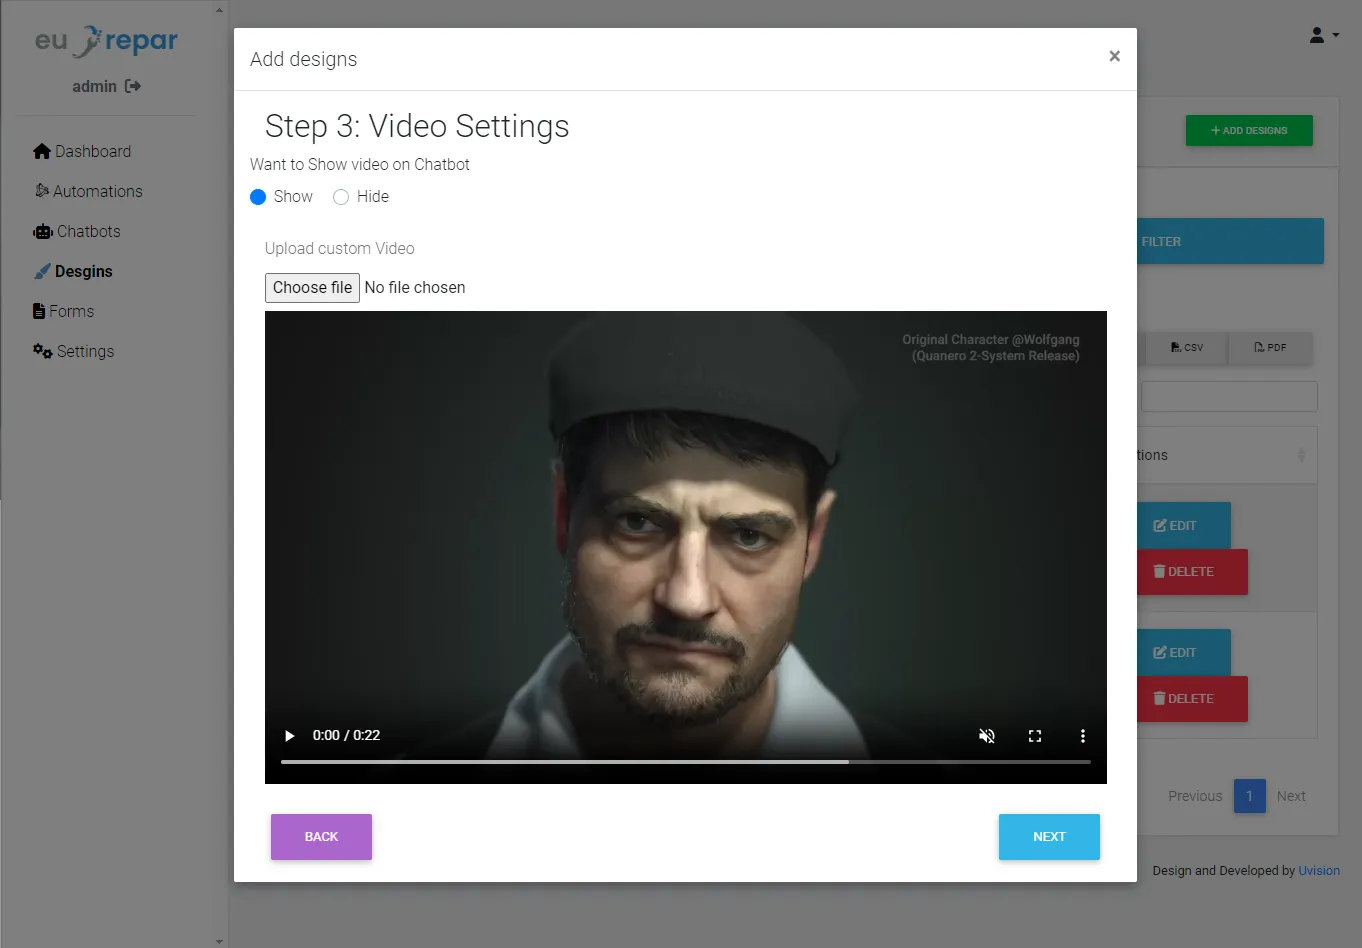Click the Previous pagination link
The image size is (1362, 948).
click(1195, 796)
